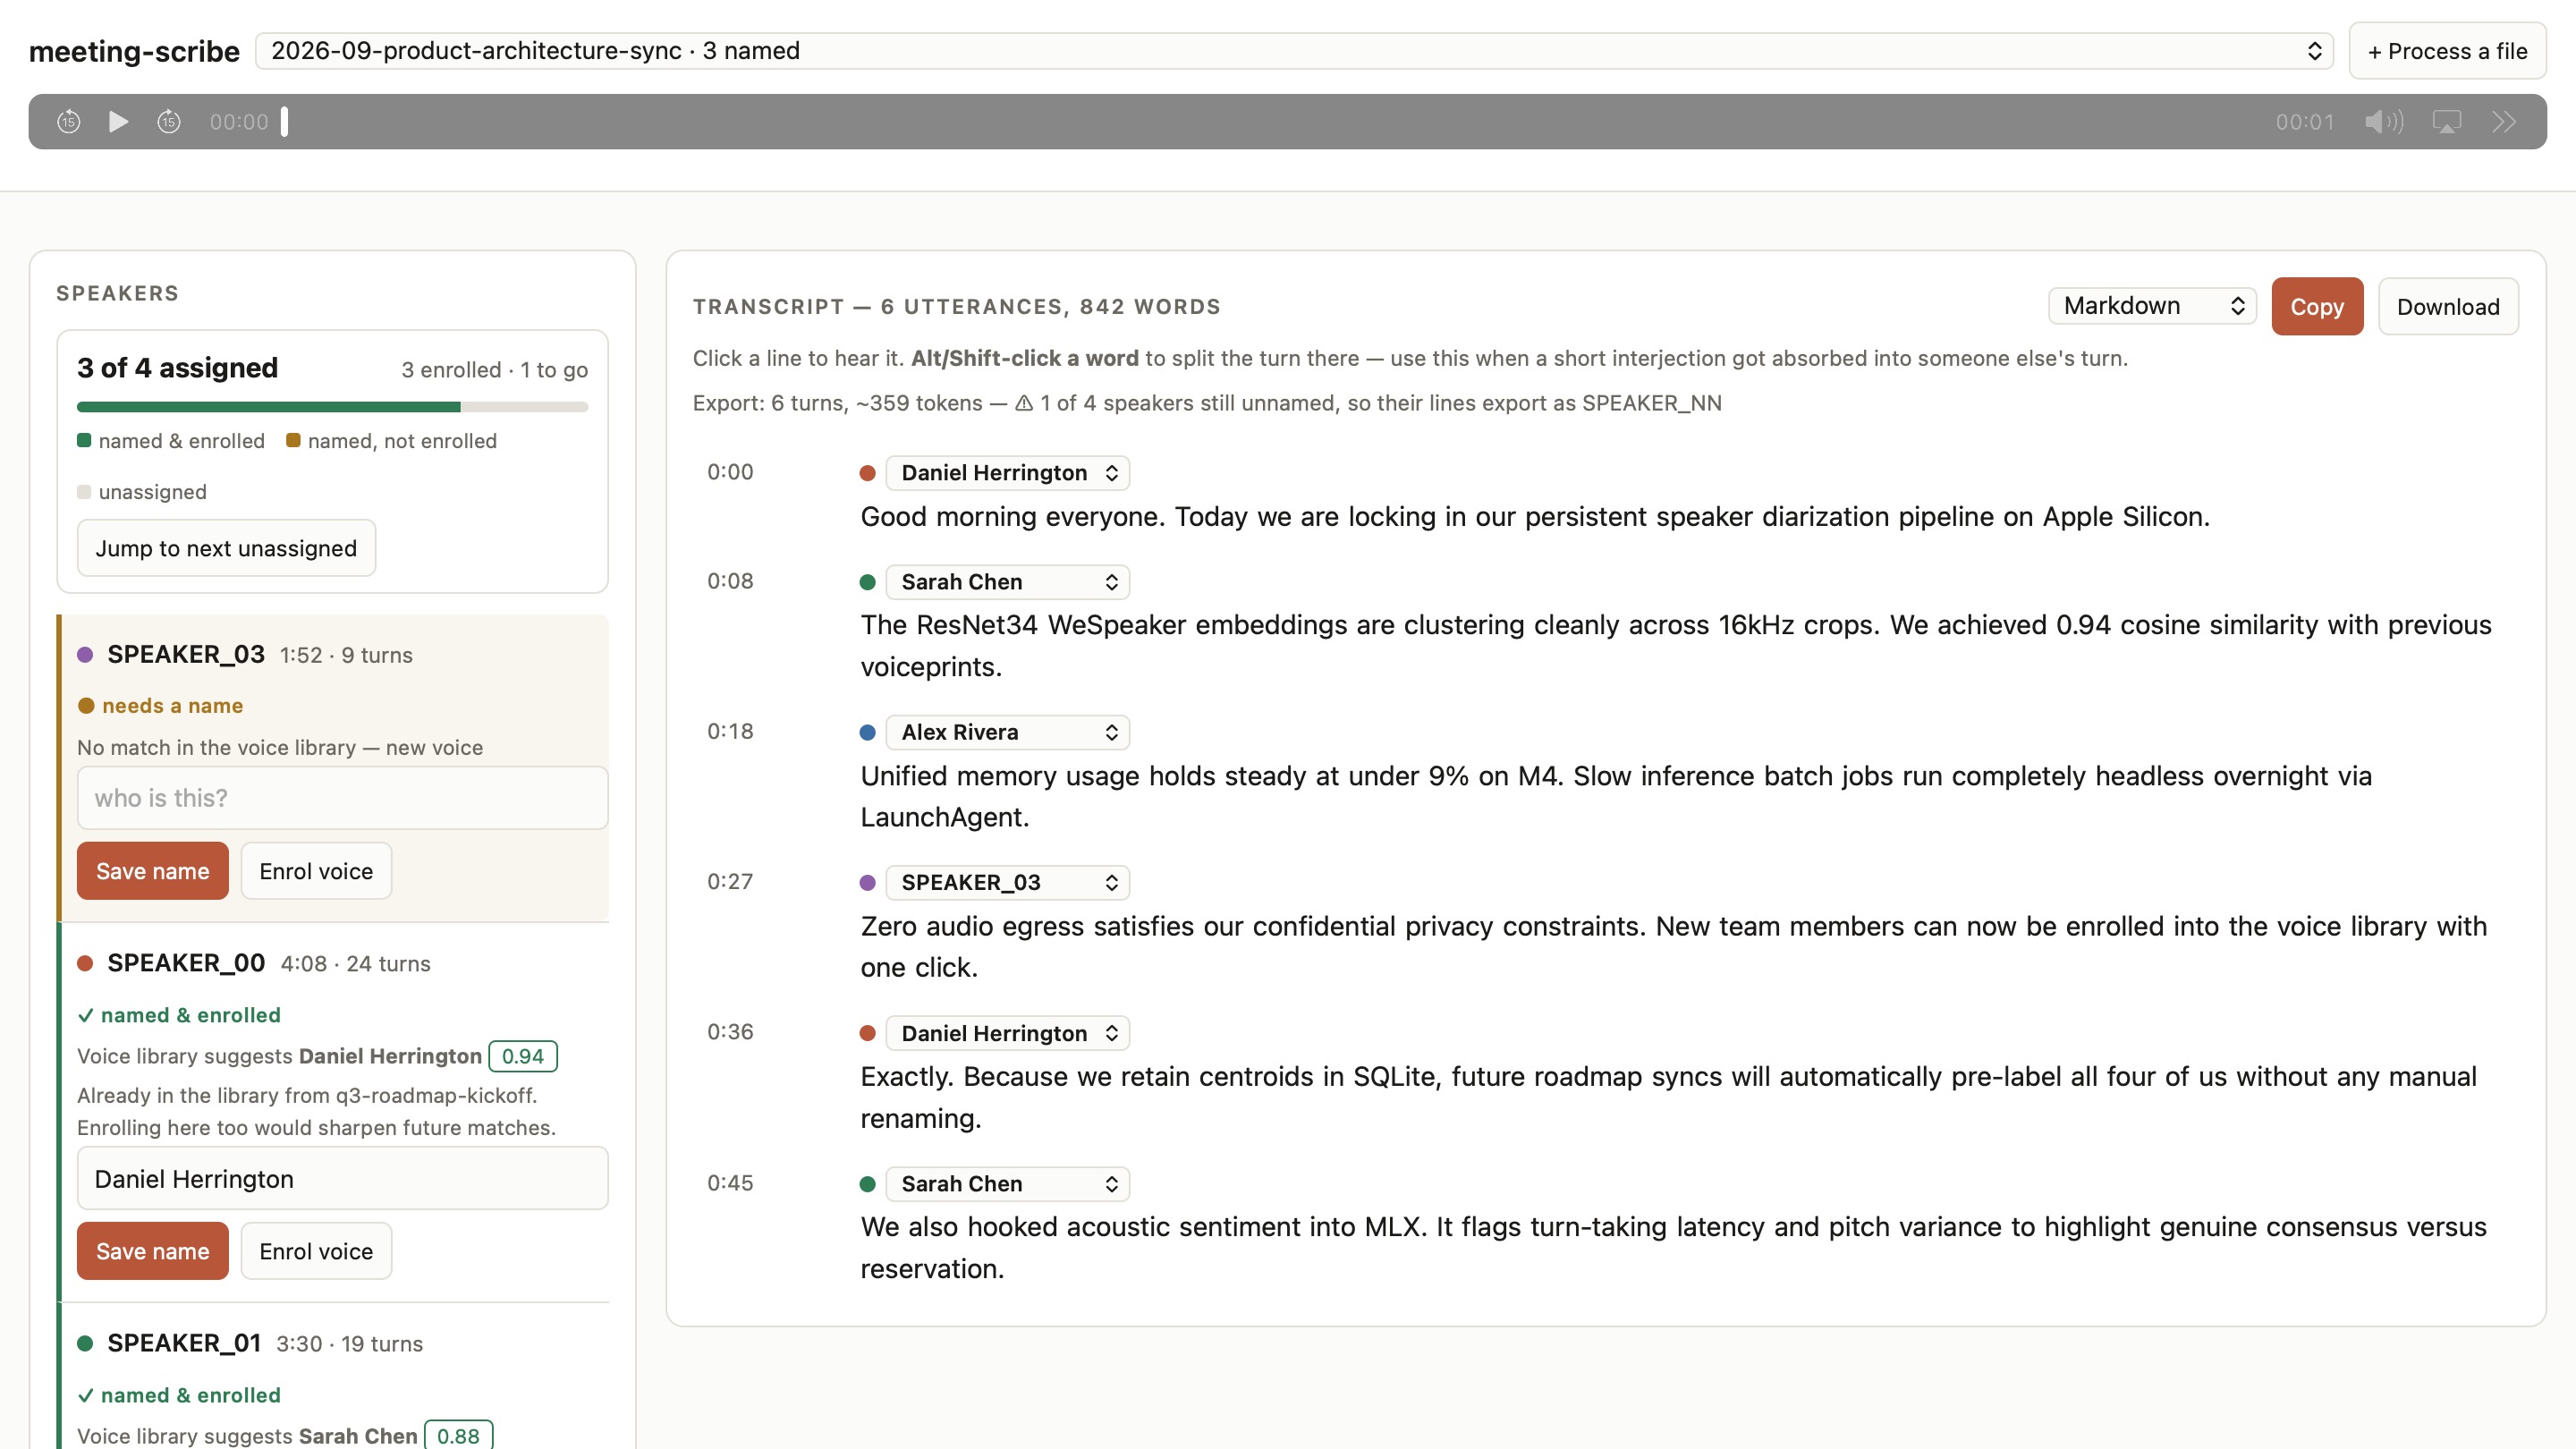Click the 0:36 timestamp in the transcript
2576x1449 pixels.
point(730,1032)
